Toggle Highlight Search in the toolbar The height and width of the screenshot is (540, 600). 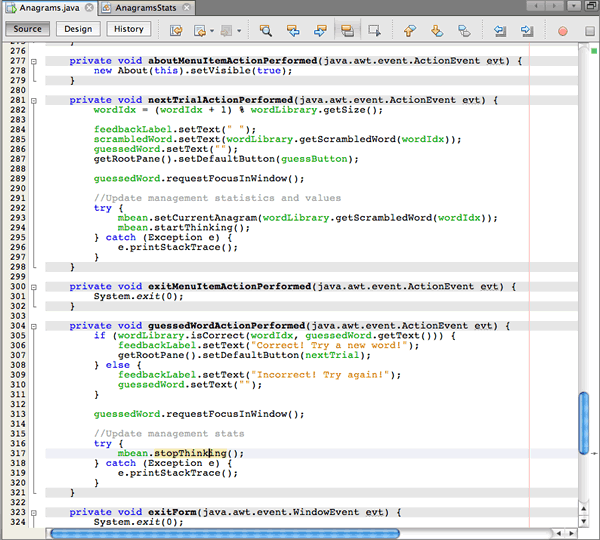[347, 30]
